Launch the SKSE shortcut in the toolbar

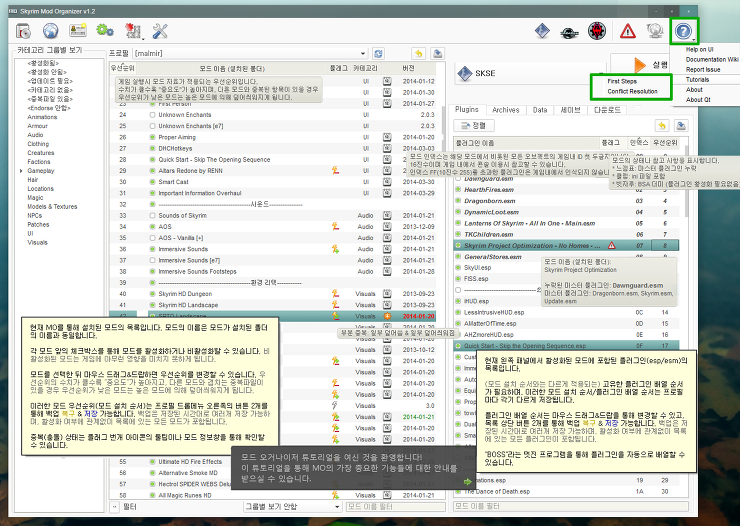(x=542, y=31)
